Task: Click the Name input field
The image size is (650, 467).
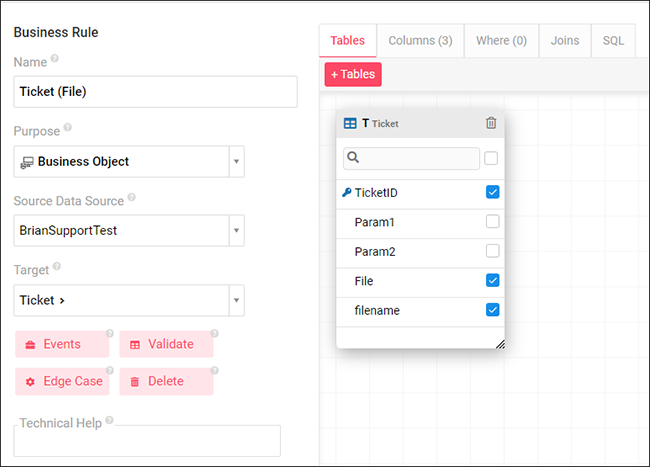Action: 155,92
